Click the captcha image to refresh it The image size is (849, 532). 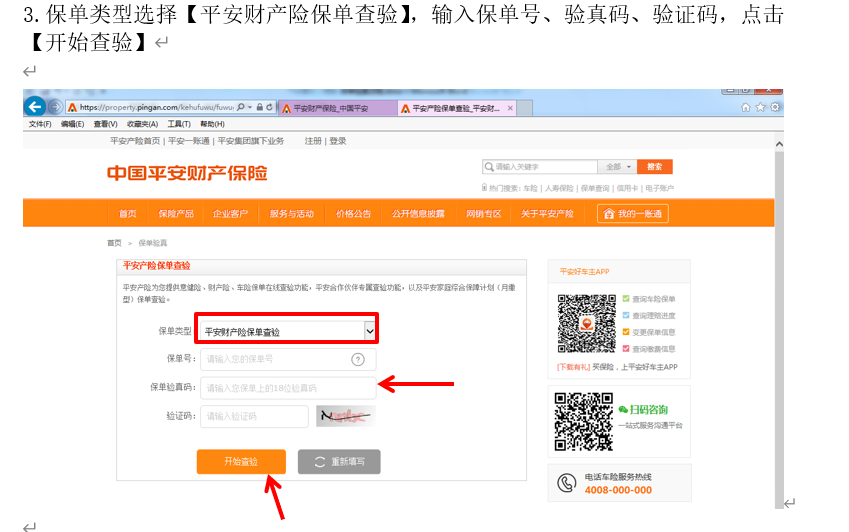coord(345,416)
